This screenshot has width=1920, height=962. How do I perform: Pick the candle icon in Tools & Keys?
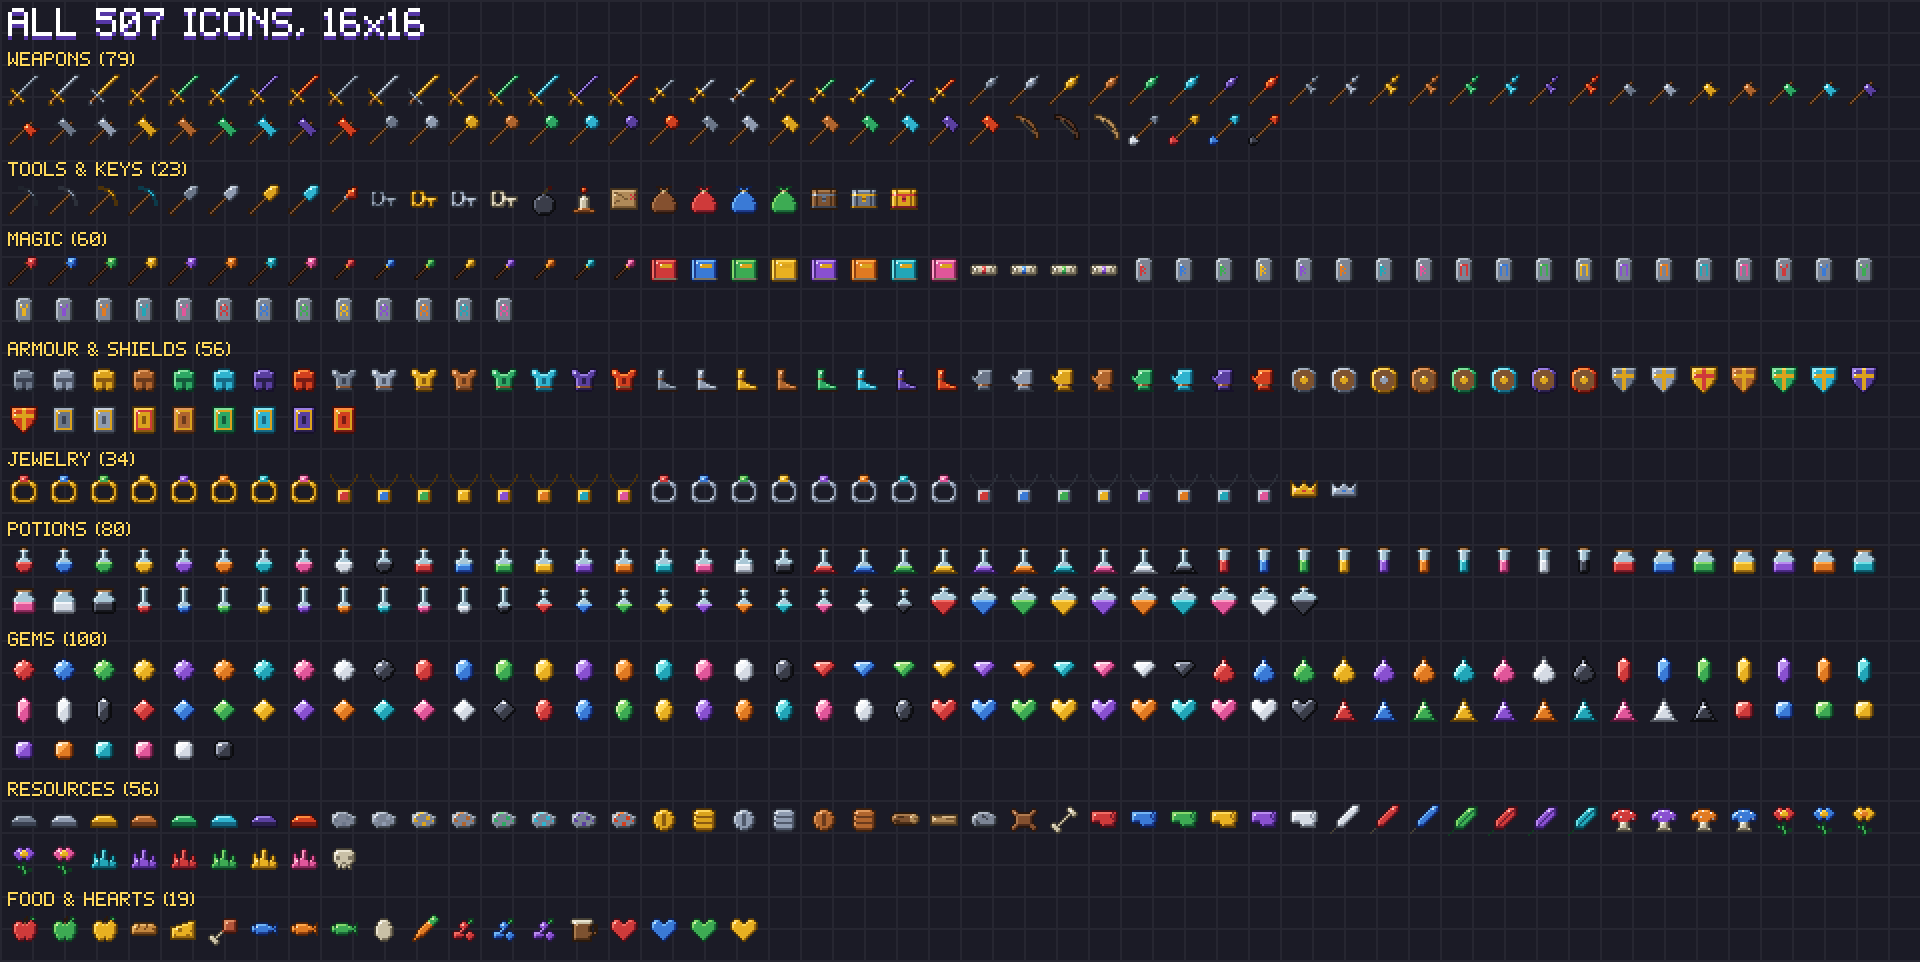click(x=584, y=200)
